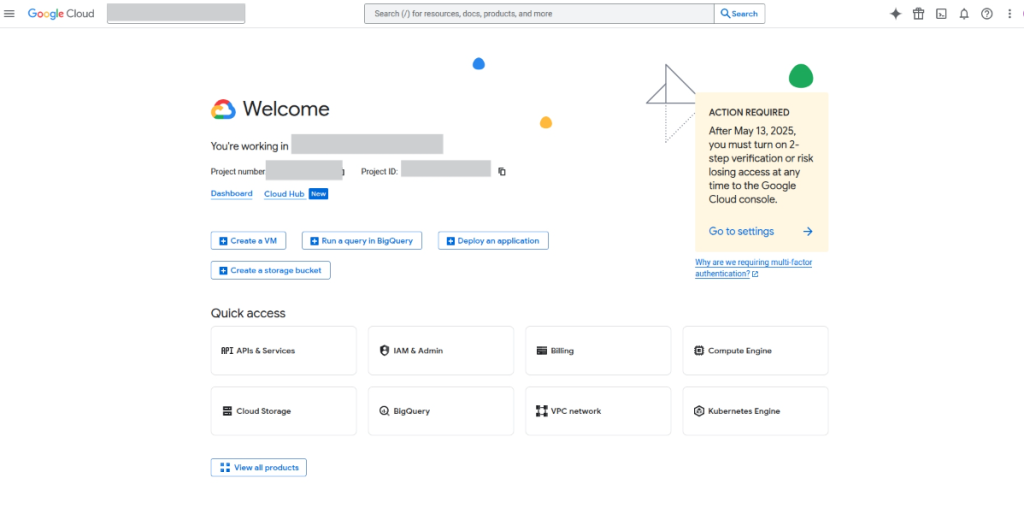Open the Billing quick access card
Screen dimensions: 1024x531
click(x=598, y=351)
